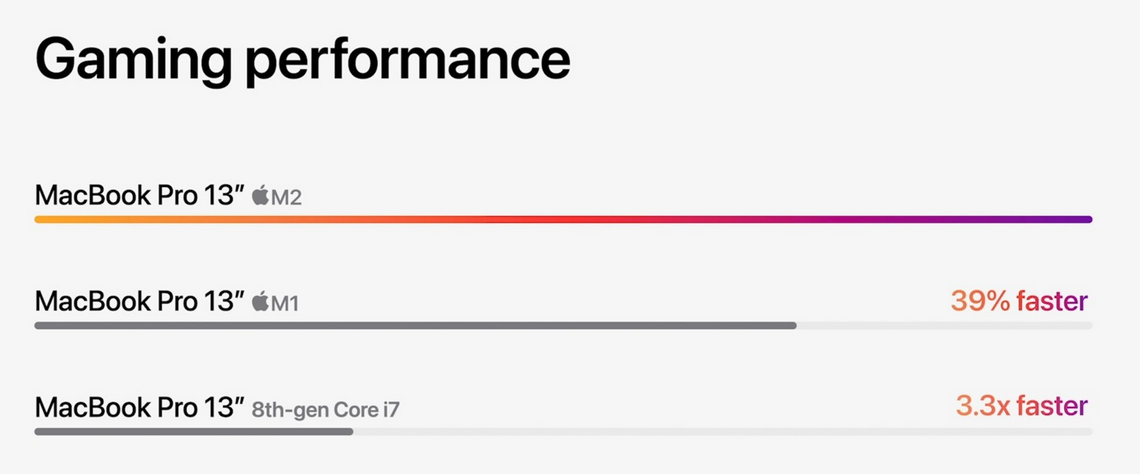
Task: Click the word "performance" in the heading
Action: 407,62
